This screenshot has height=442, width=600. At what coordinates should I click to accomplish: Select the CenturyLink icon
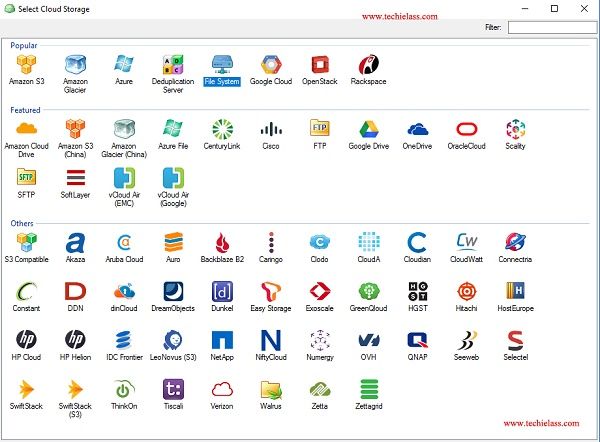coord(222,129)
